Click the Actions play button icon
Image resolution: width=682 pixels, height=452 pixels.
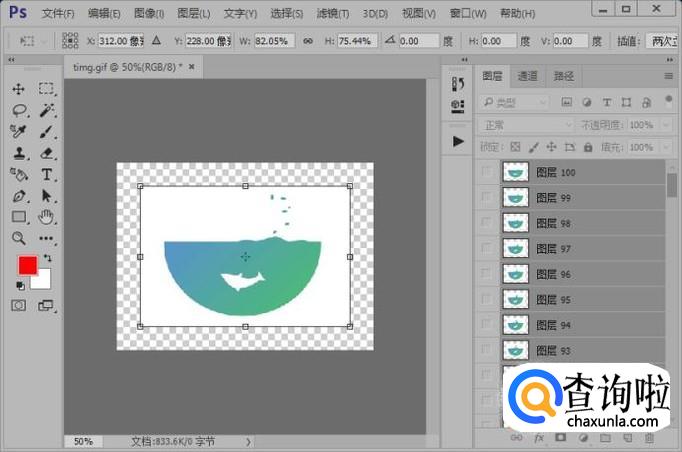[459, 141]
